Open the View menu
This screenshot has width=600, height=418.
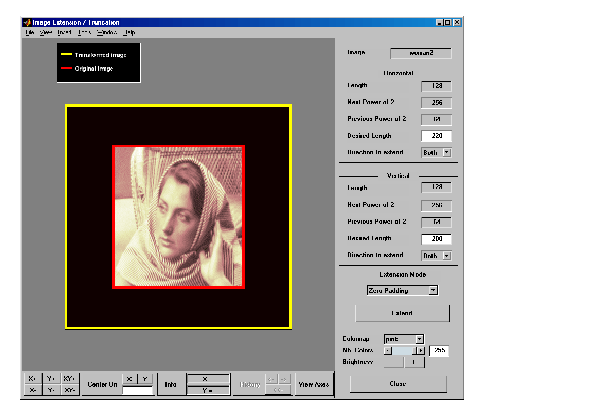tap(46, 33)
